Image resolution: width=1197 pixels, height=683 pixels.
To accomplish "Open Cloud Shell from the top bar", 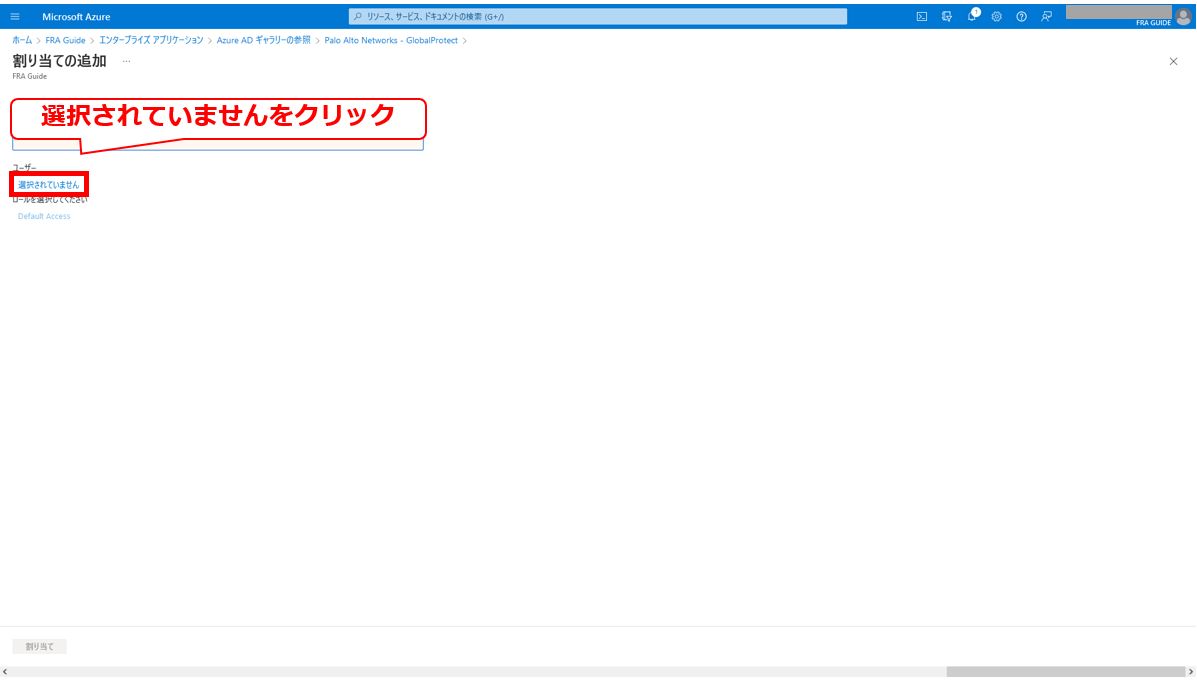I will click(x=921, y=16).
